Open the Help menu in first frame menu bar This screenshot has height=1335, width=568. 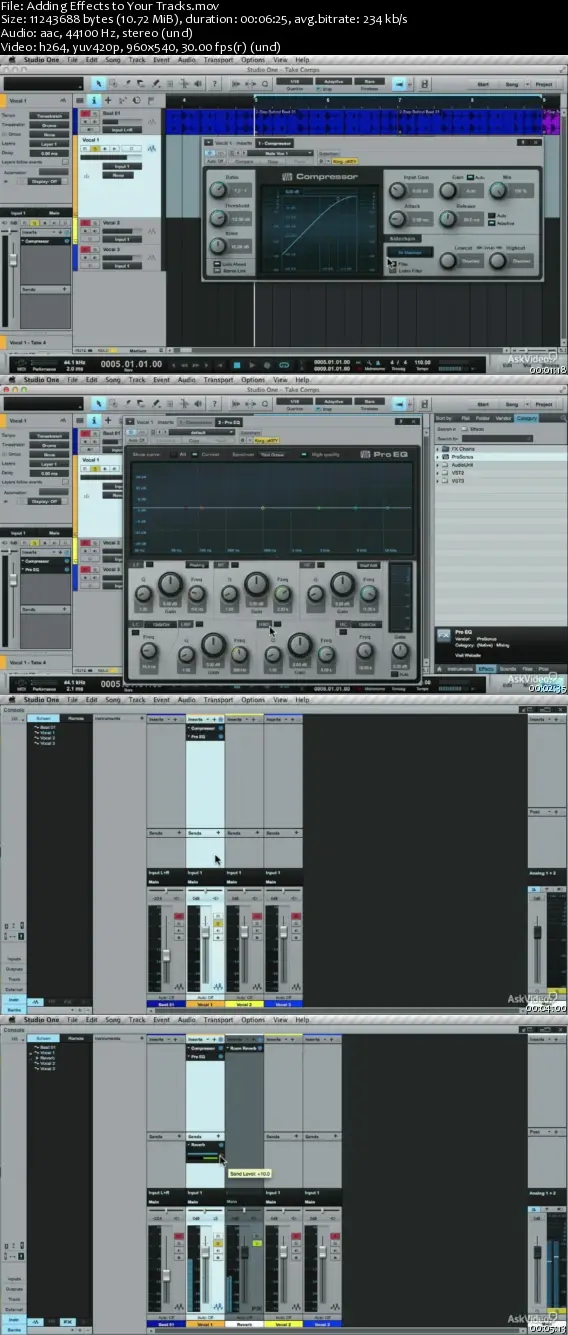[x=301, y=59]
